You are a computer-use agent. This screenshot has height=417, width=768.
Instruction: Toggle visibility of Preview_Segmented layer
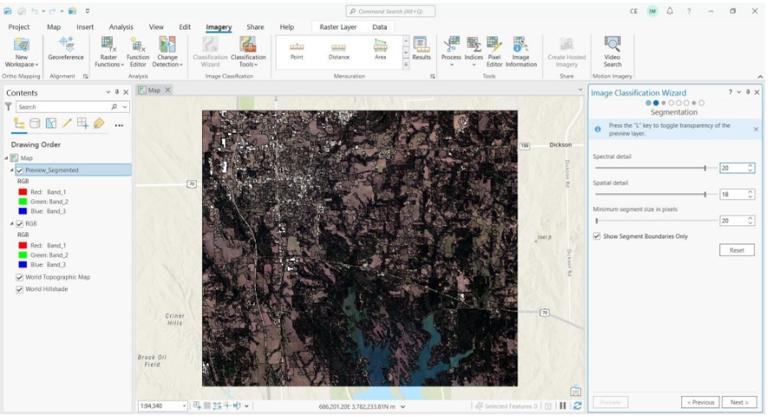[20, 170]
